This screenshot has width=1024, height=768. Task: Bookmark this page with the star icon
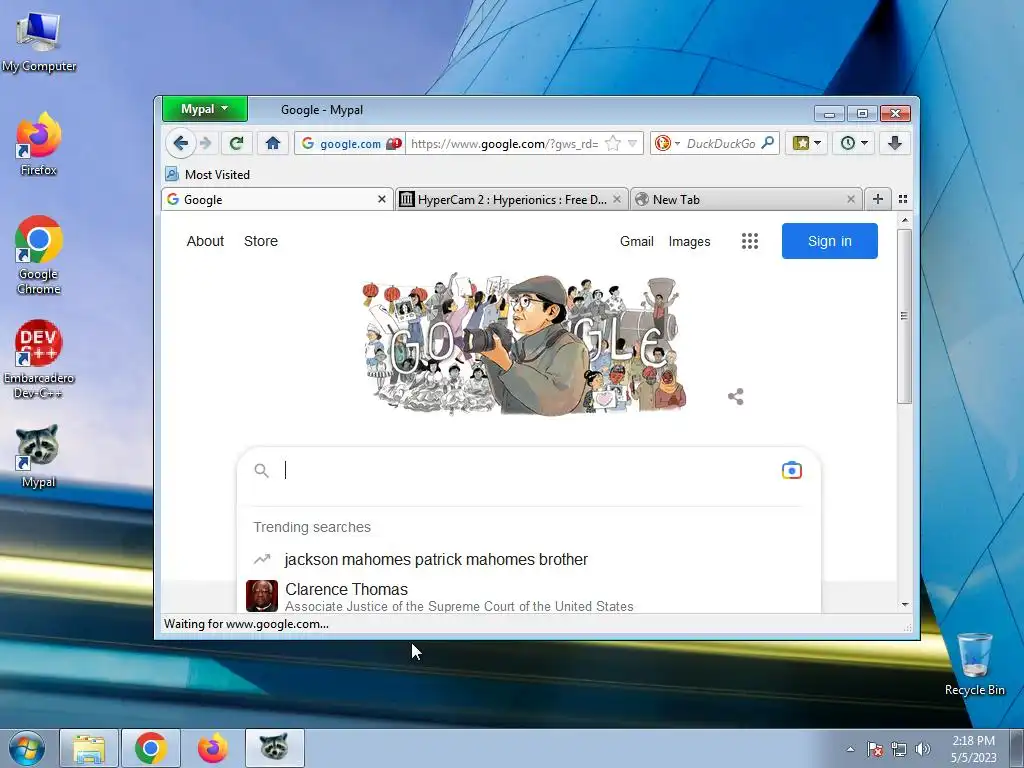coord(613,143)
